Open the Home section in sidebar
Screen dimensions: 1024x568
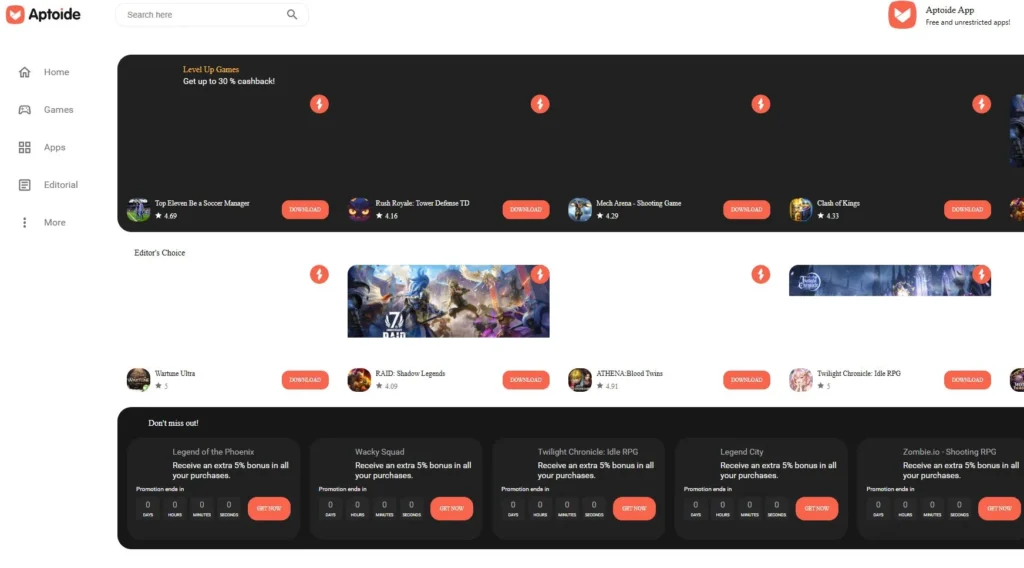[x=44, y=72]
